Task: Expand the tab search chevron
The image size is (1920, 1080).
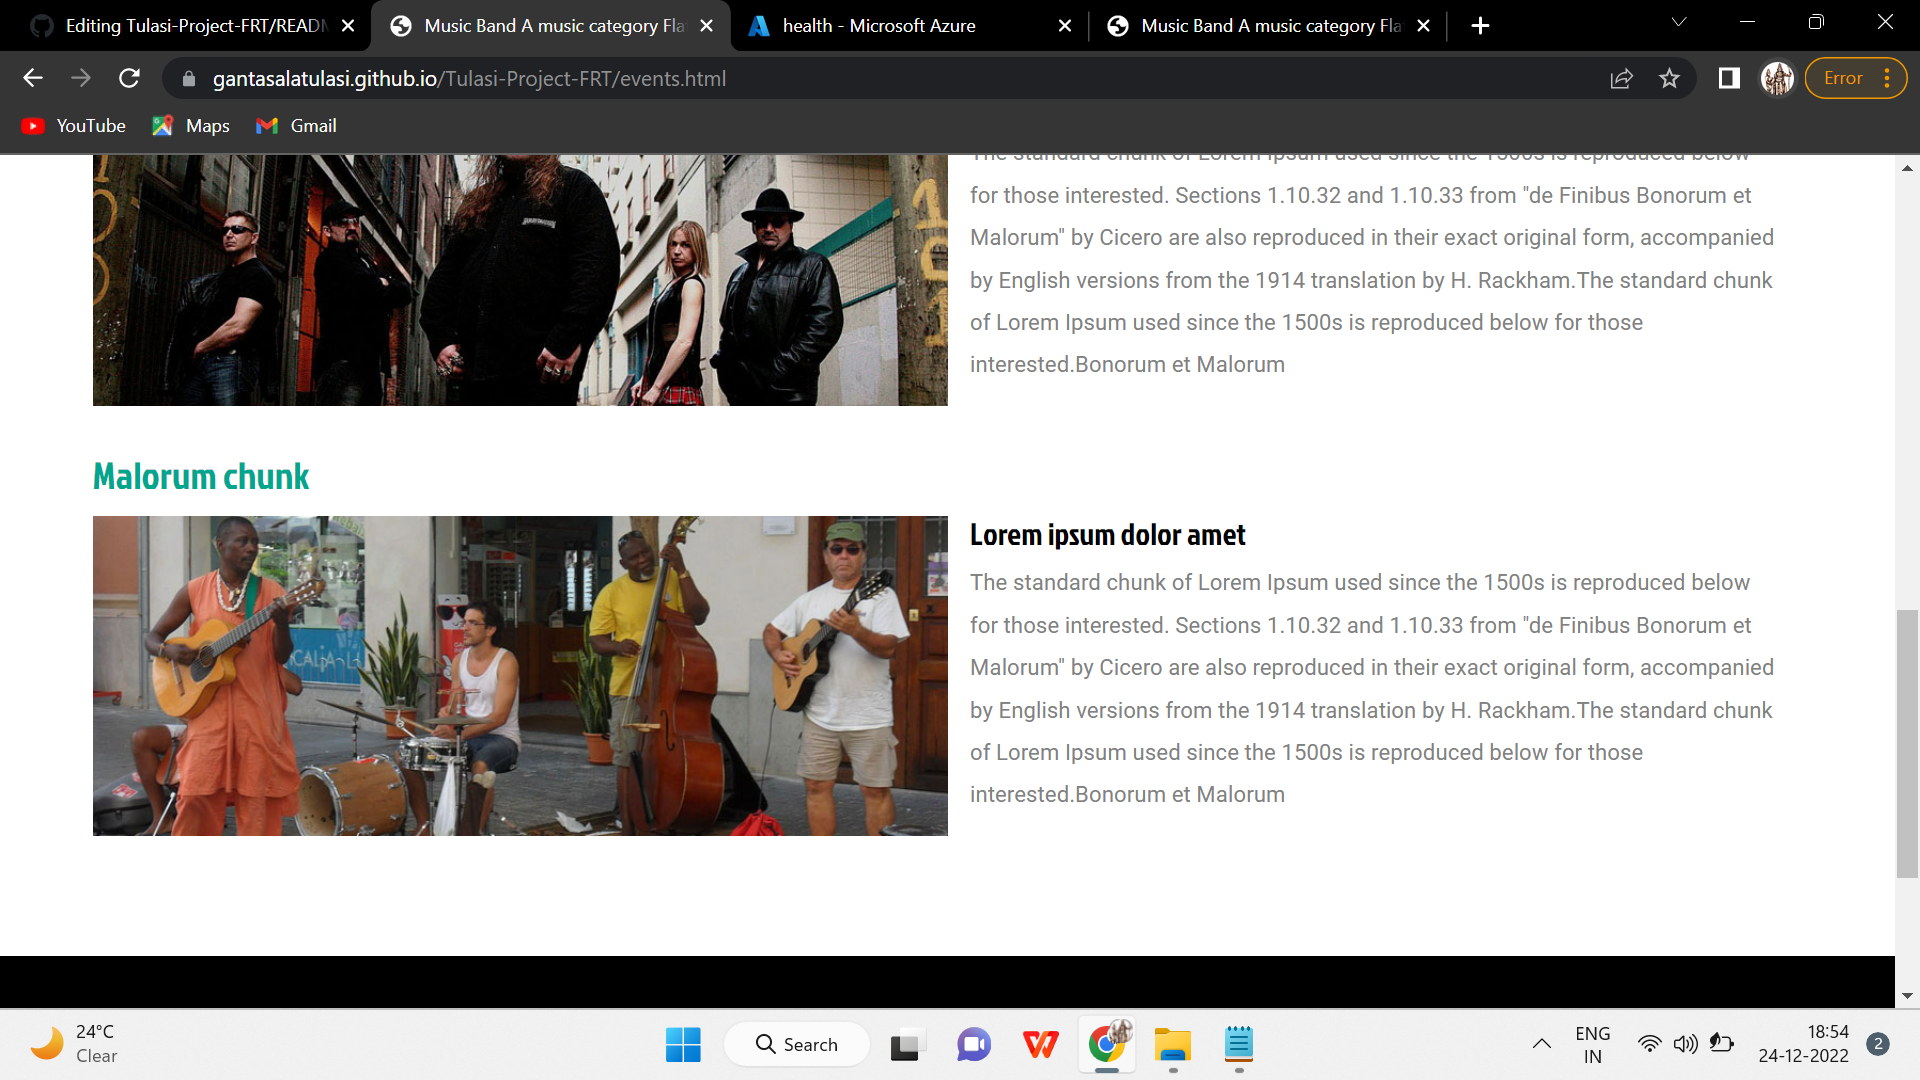Action: pos(1679,22)
